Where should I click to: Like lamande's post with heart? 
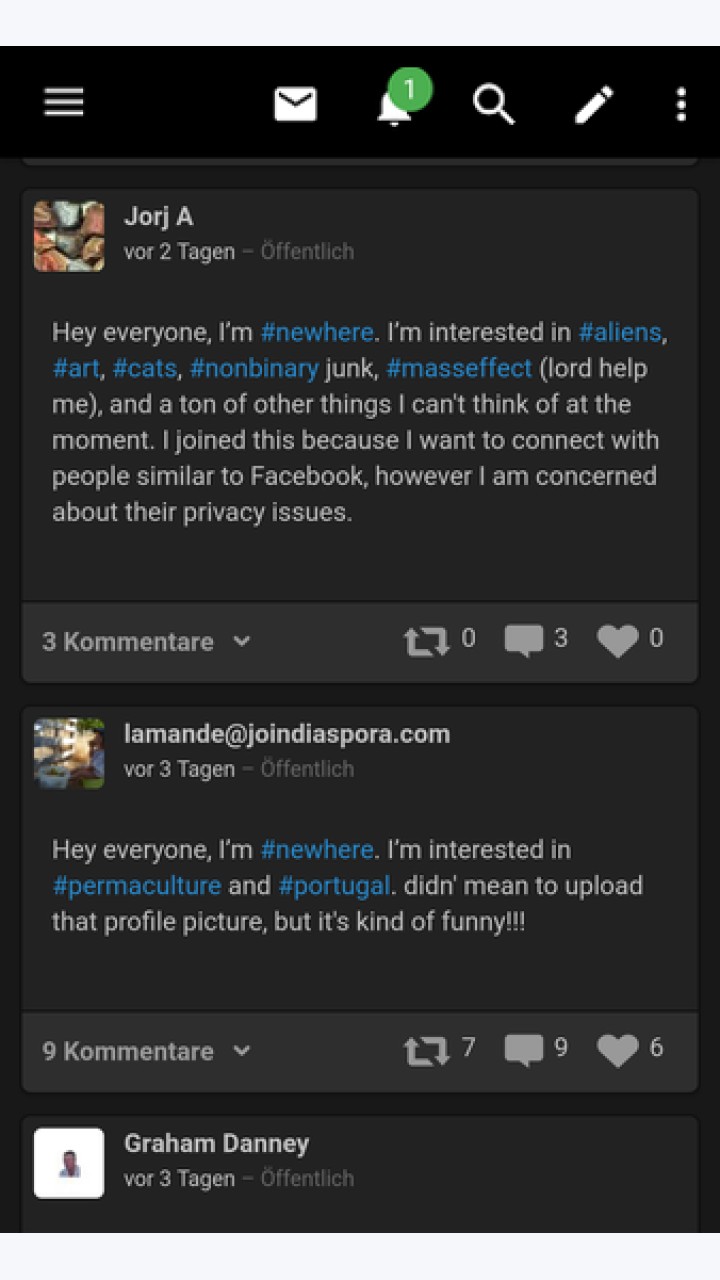coord(617,1050)
